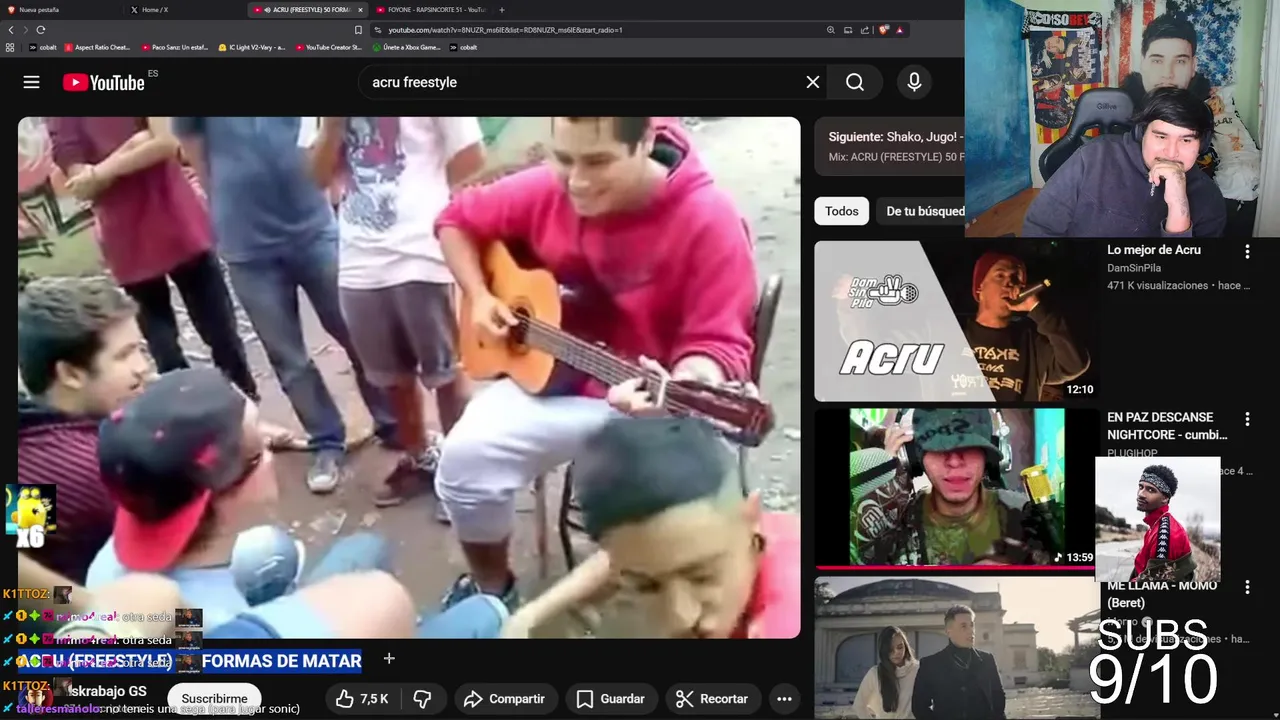Go back with the browser back arrow
The width and height of the screenshot is (1280, 720).
pyautogui.click(x=11, y=30)
